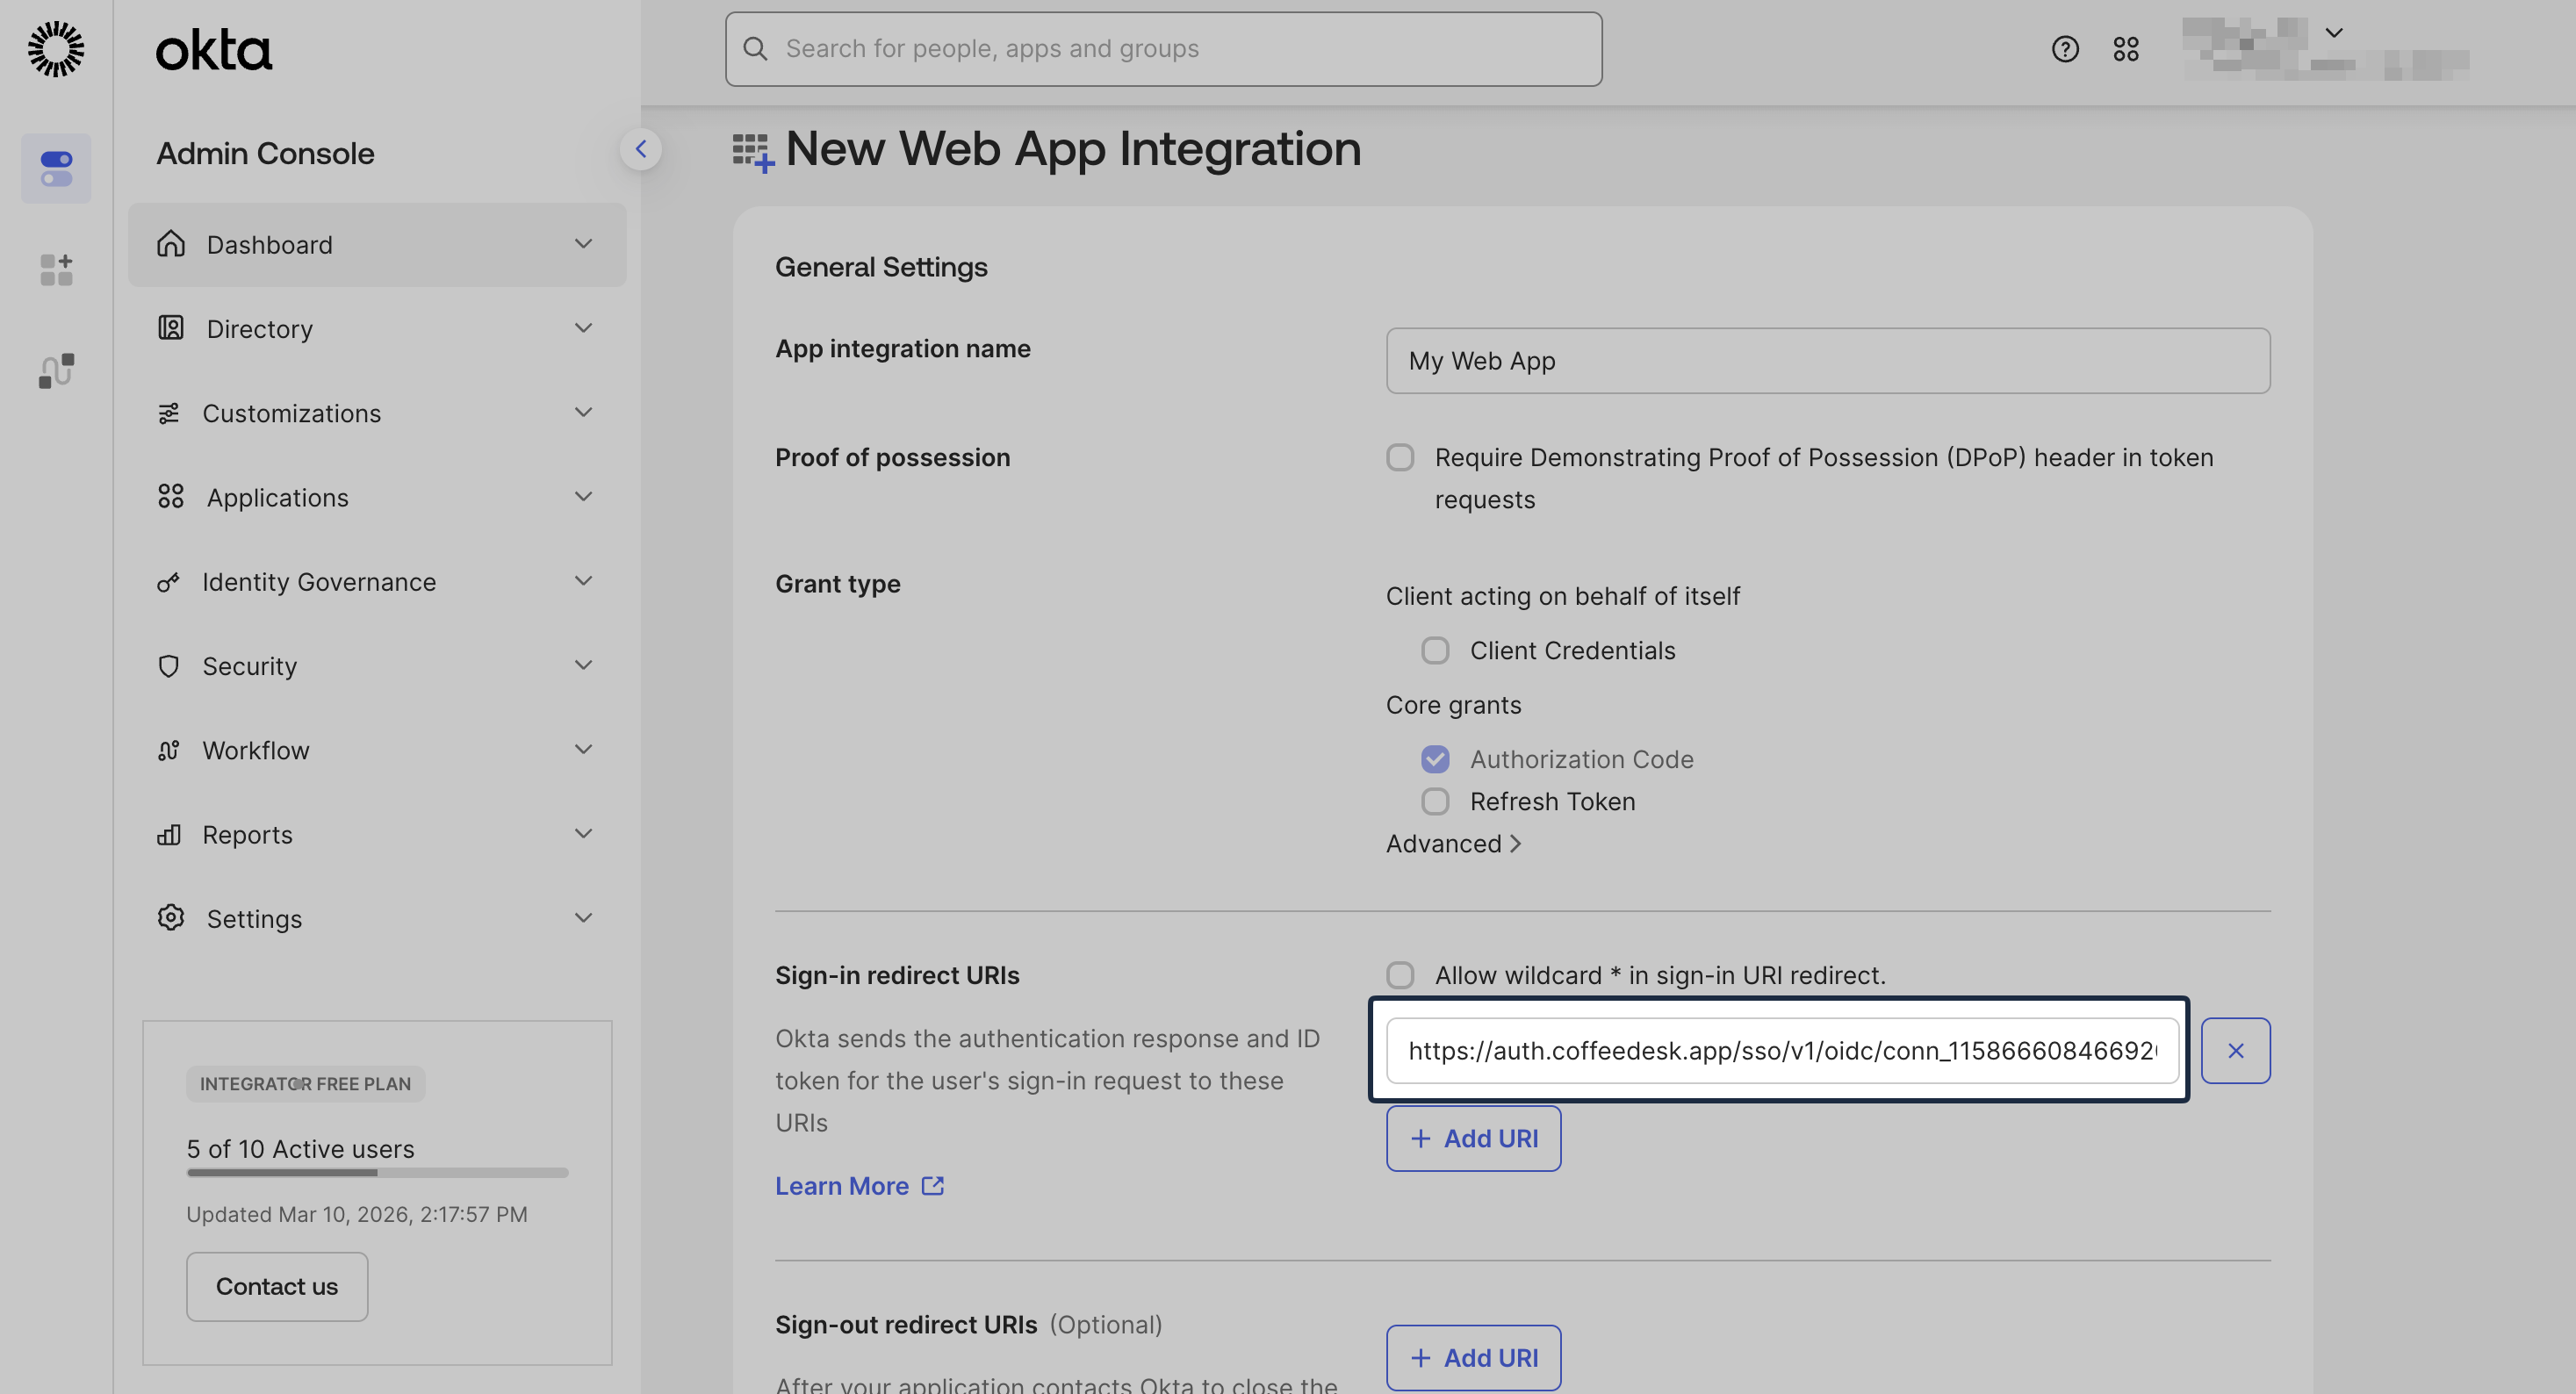Collapse the Admin Console sidebar
This screenshot has width=2576, height=1394.
(x=641, y=148)
